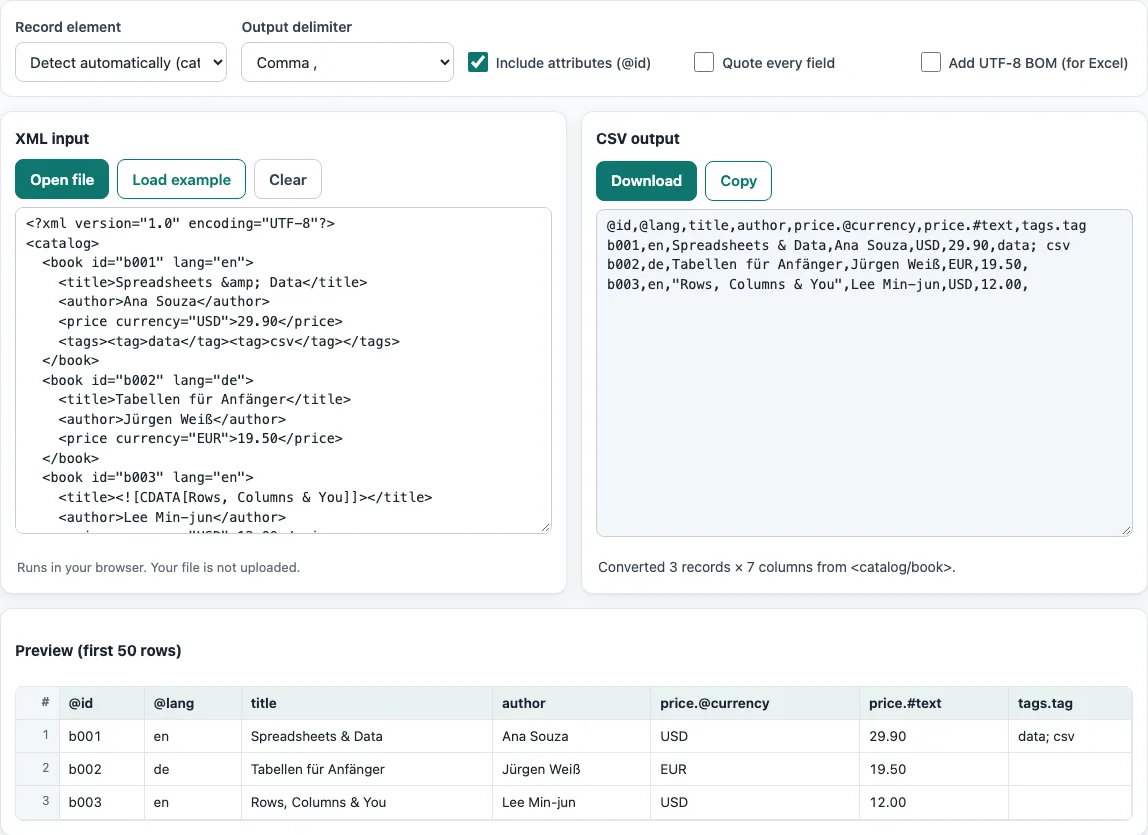Download the CSV output

point(646,181)
